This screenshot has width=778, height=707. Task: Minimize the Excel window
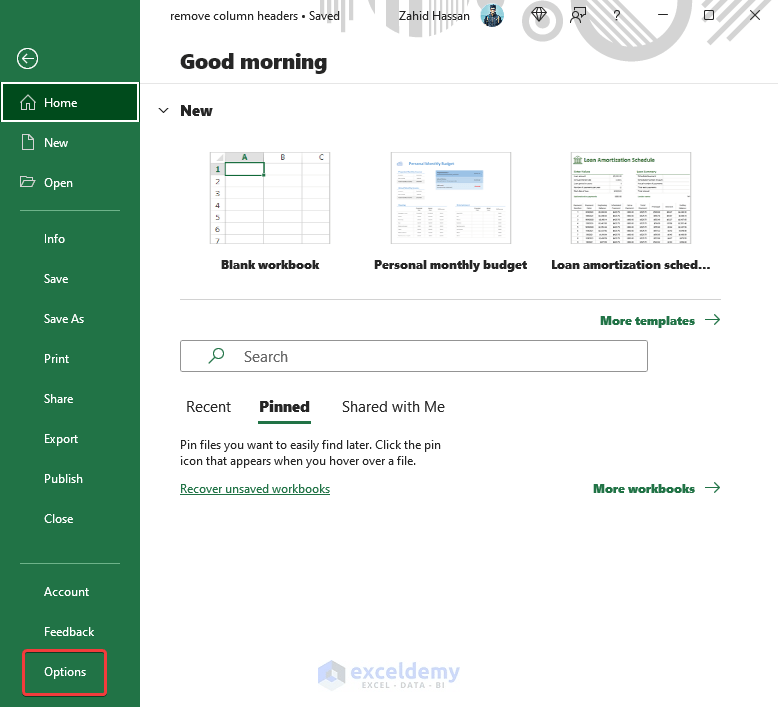[x=663, y=15]
